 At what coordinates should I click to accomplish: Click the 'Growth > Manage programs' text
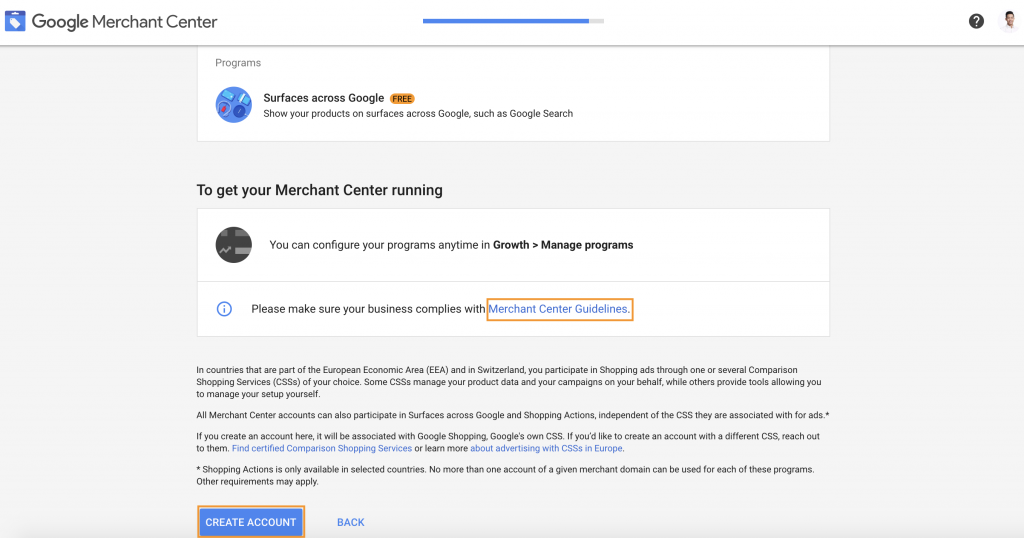563,245
